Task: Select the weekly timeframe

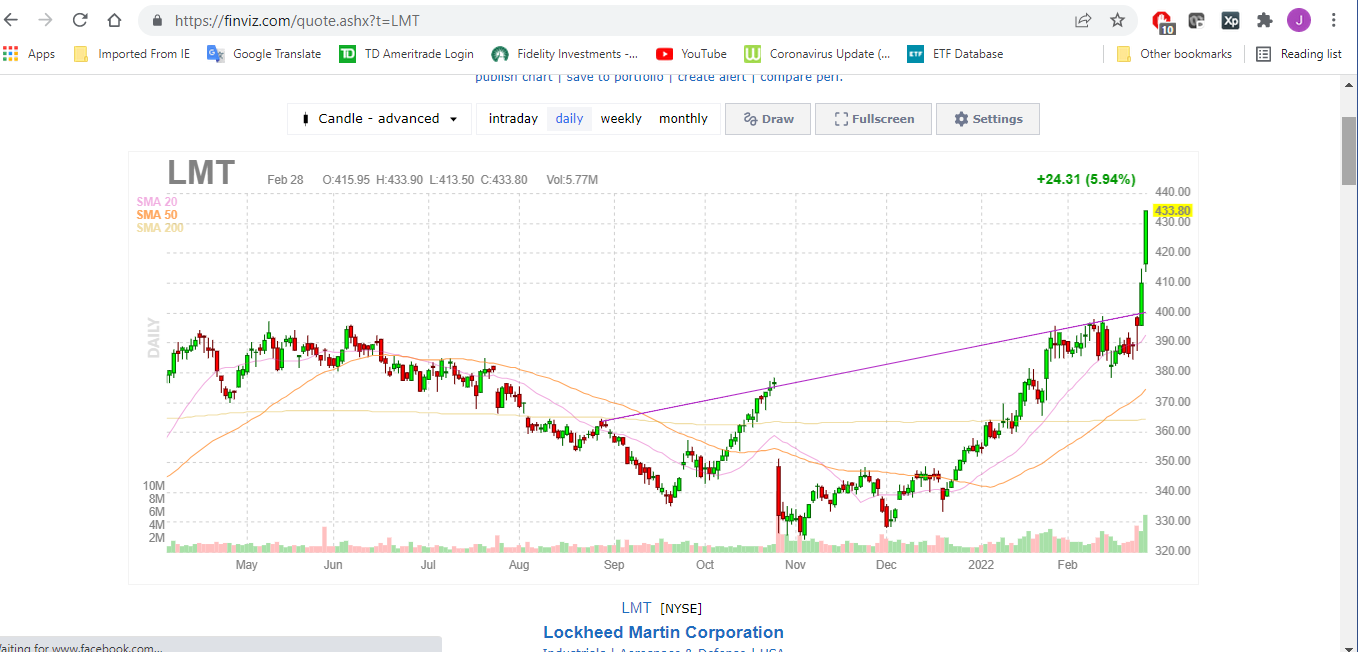Action: click(x=621, y=119)
